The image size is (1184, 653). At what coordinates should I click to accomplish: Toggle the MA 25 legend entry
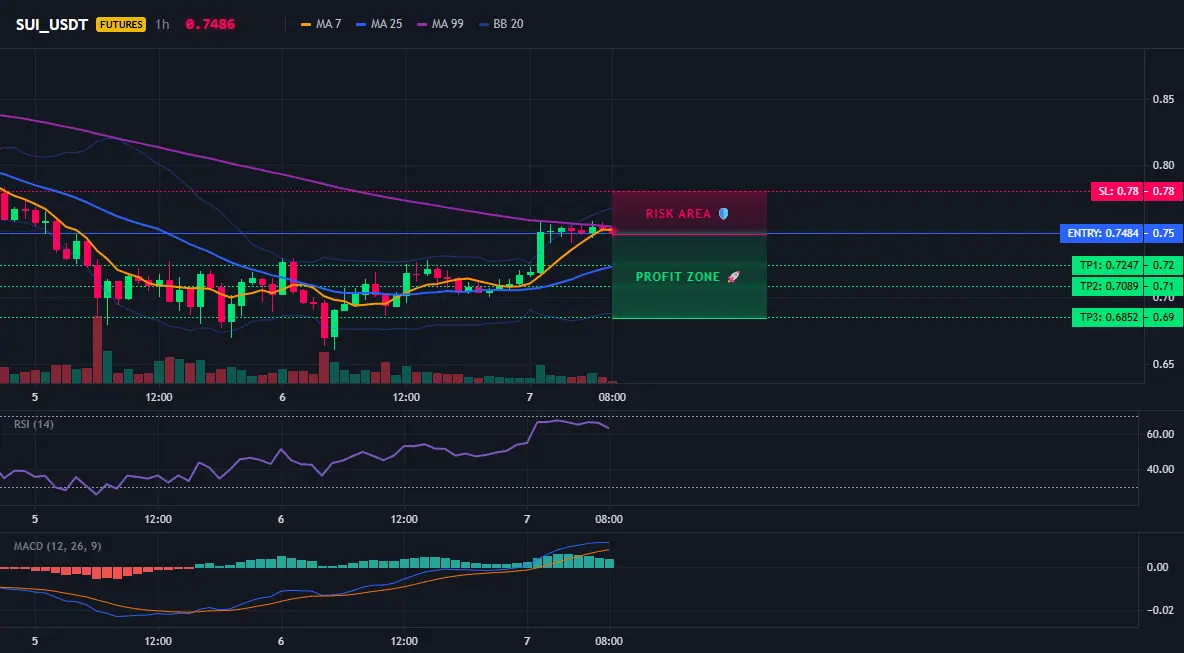click(379, 24)
